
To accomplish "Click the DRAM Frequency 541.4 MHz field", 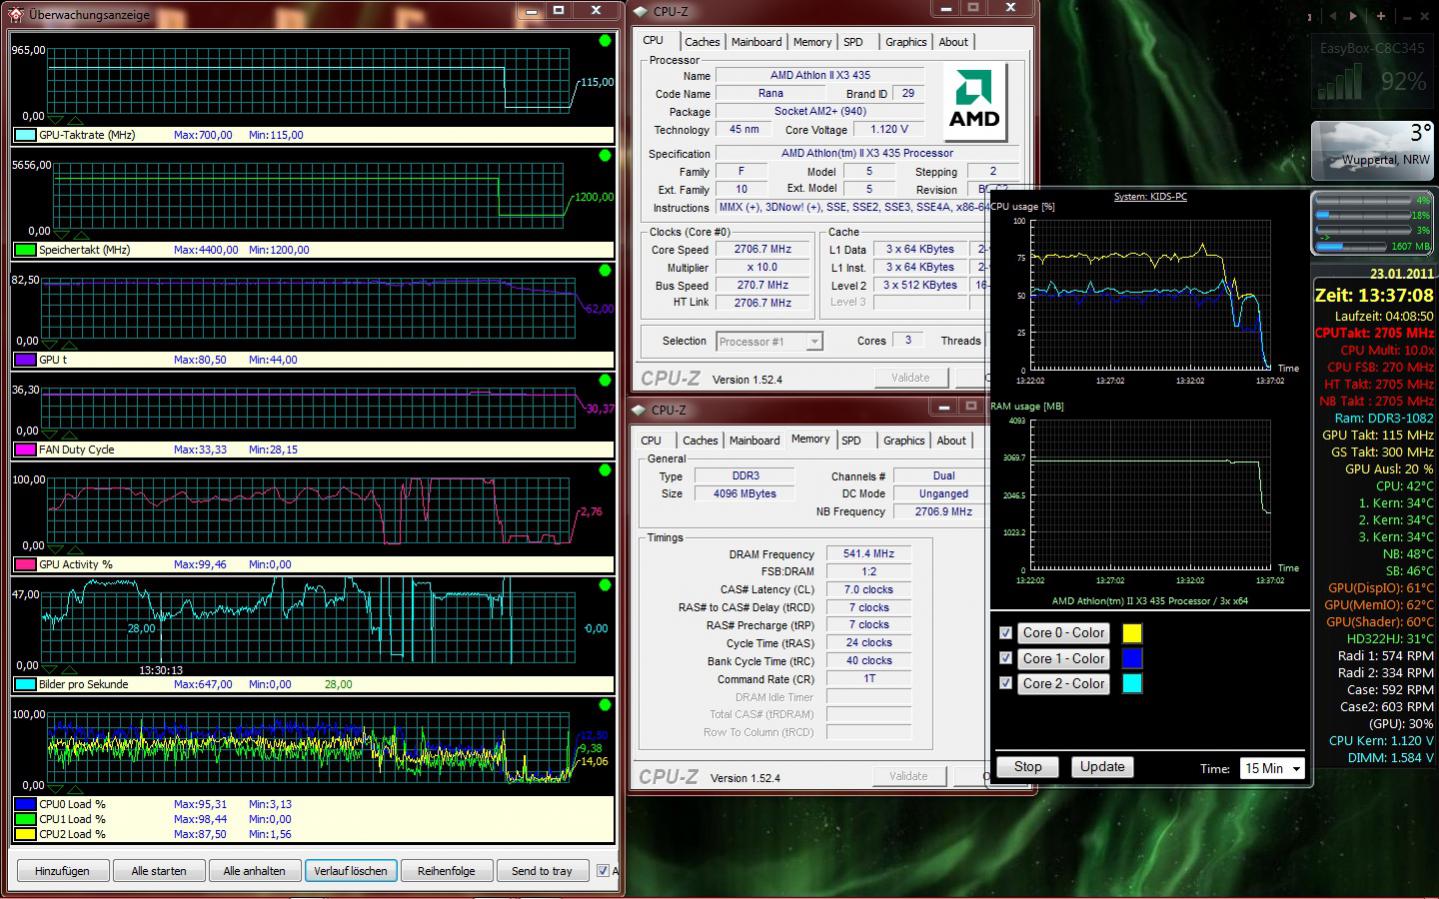I will click(x=869, y=554).
